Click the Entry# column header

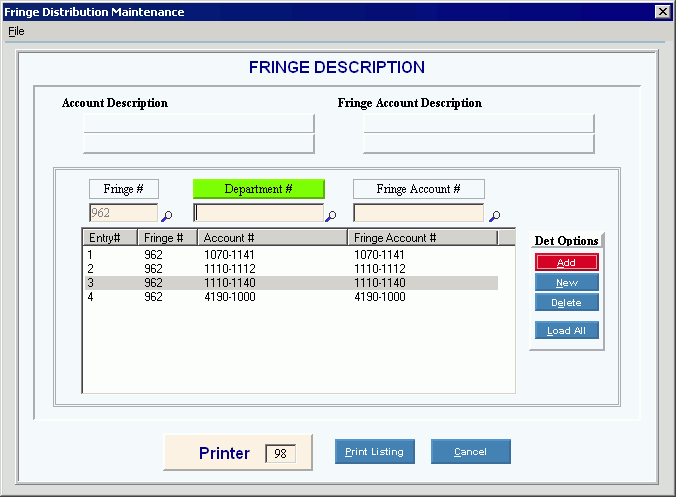[109, 238]
